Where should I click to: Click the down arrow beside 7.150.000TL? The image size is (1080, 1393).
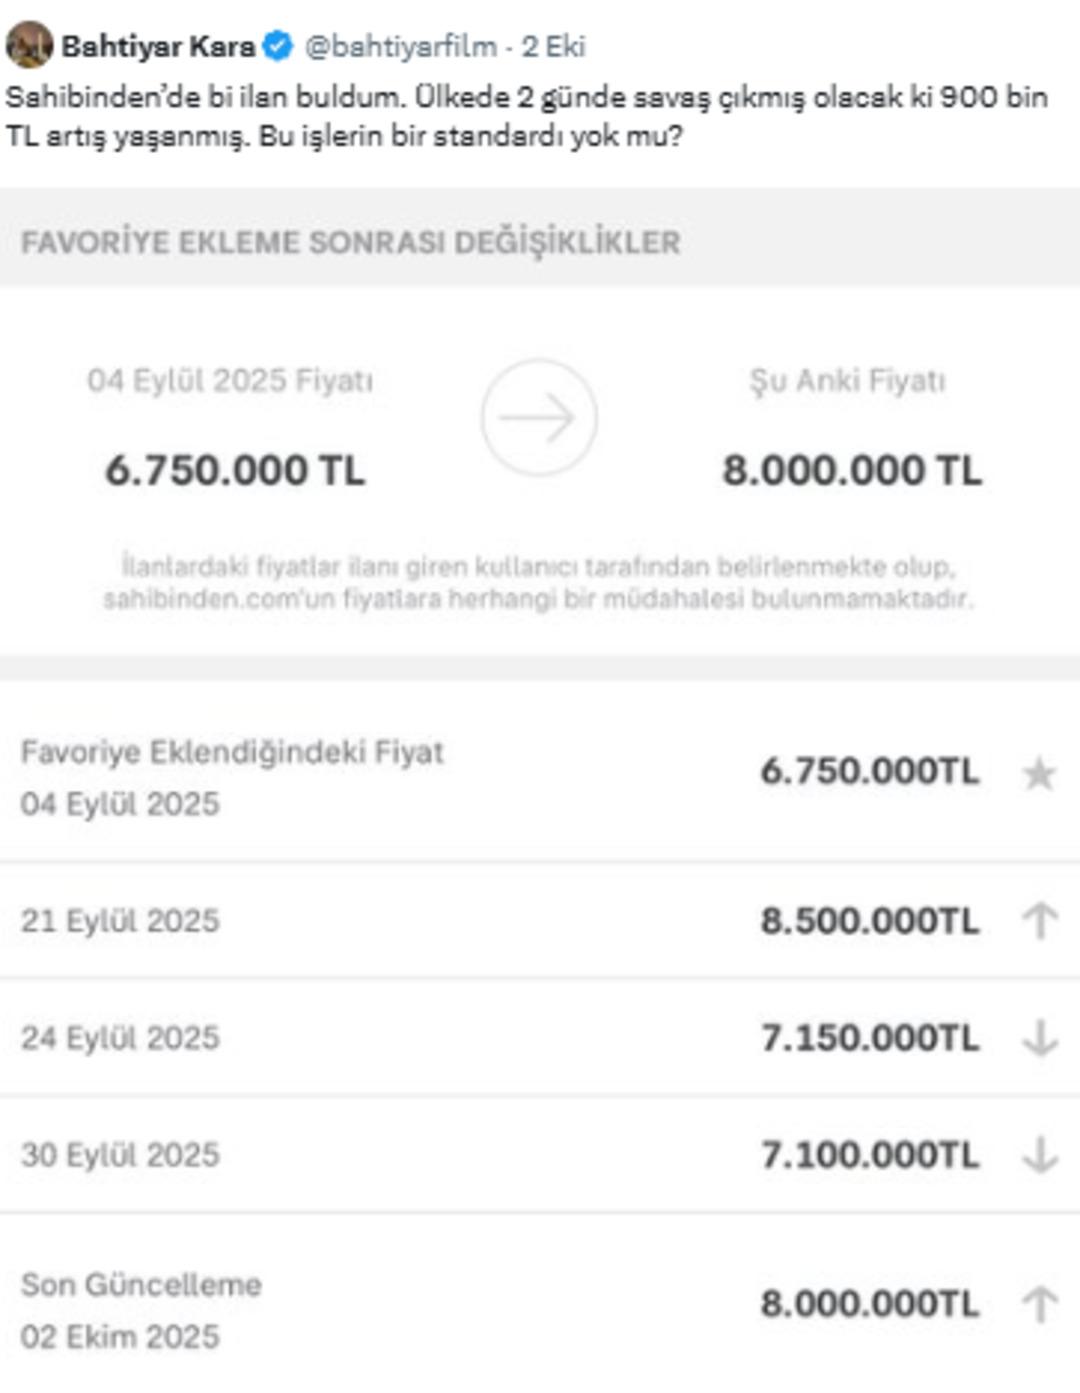coord(1039,1037)
